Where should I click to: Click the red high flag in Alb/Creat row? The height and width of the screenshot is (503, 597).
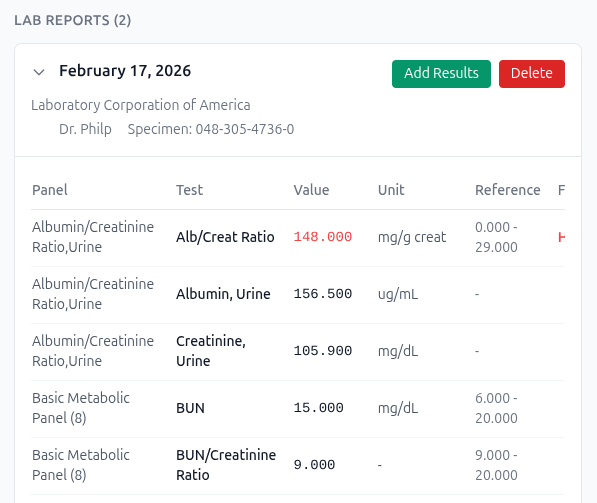point(562,237)
